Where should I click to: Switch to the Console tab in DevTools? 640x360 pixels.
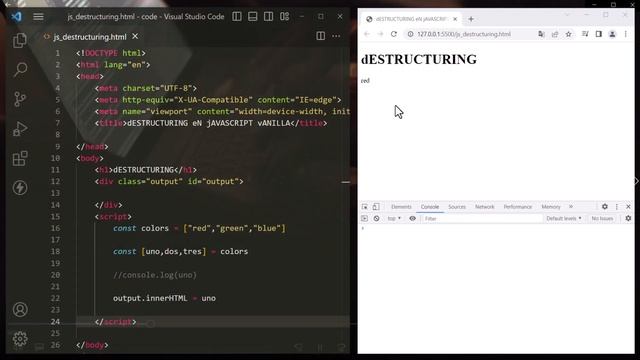pyautogui.click(x=430, y=207)
